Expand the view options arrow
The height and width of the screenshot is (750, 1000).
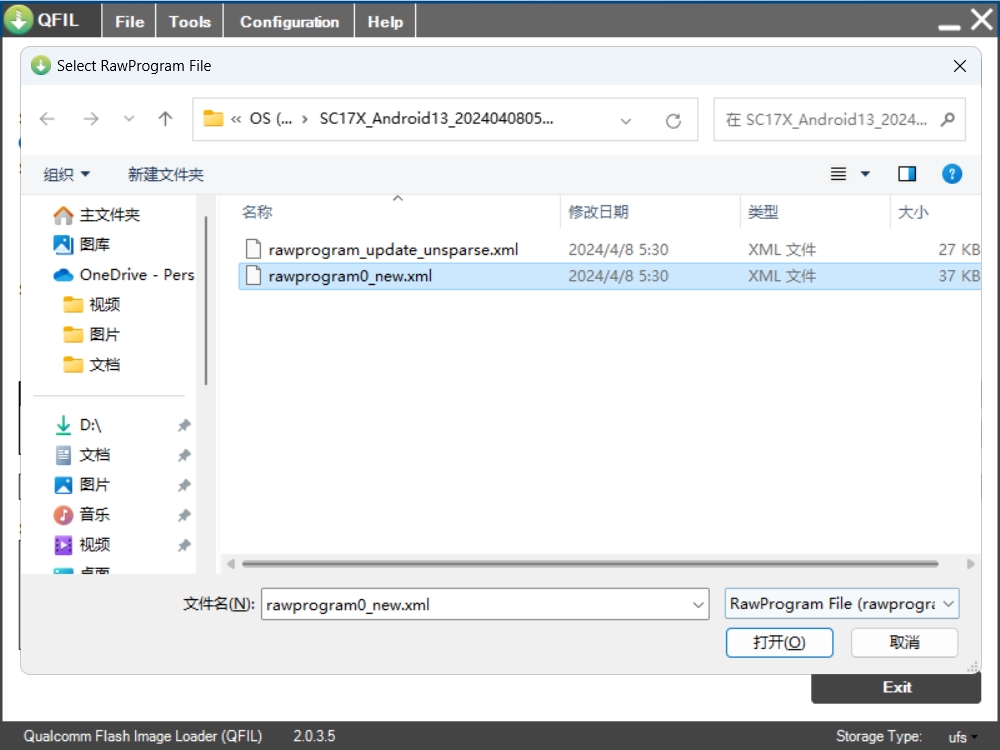865,173
